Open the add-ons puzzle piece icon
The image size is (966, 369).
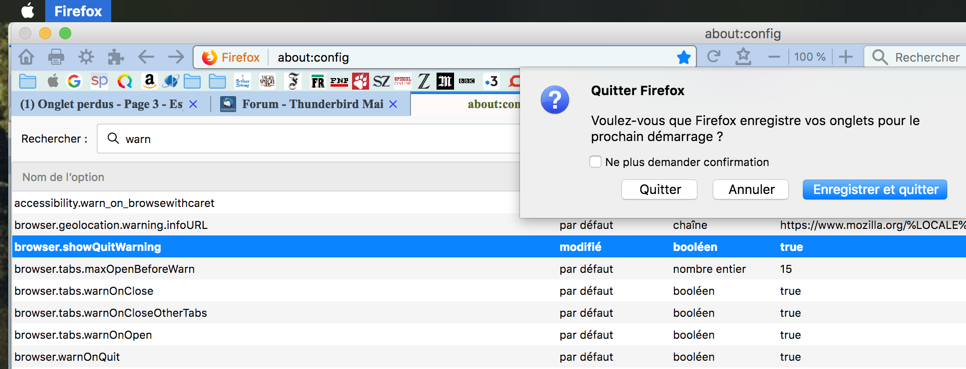pos(115,57)
